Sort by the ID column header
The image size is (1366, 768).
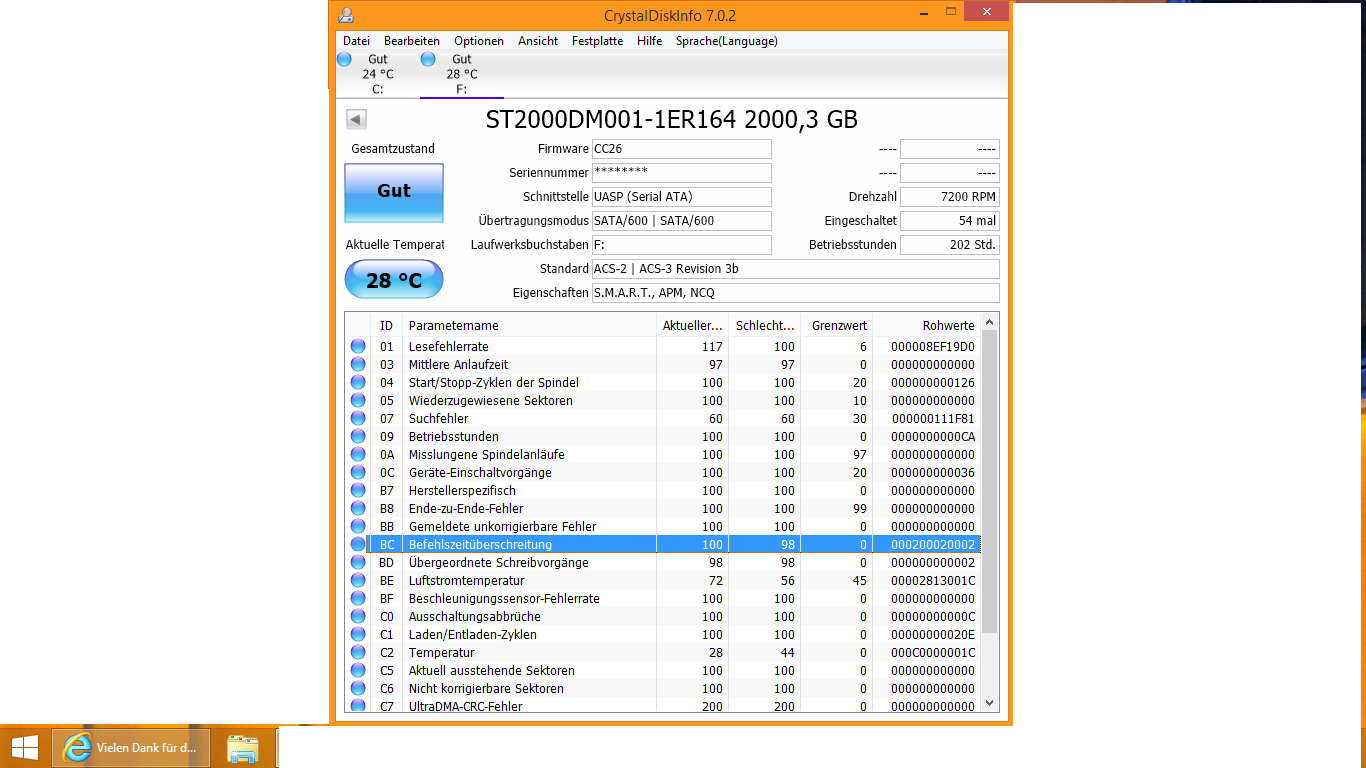coord(388,325)
